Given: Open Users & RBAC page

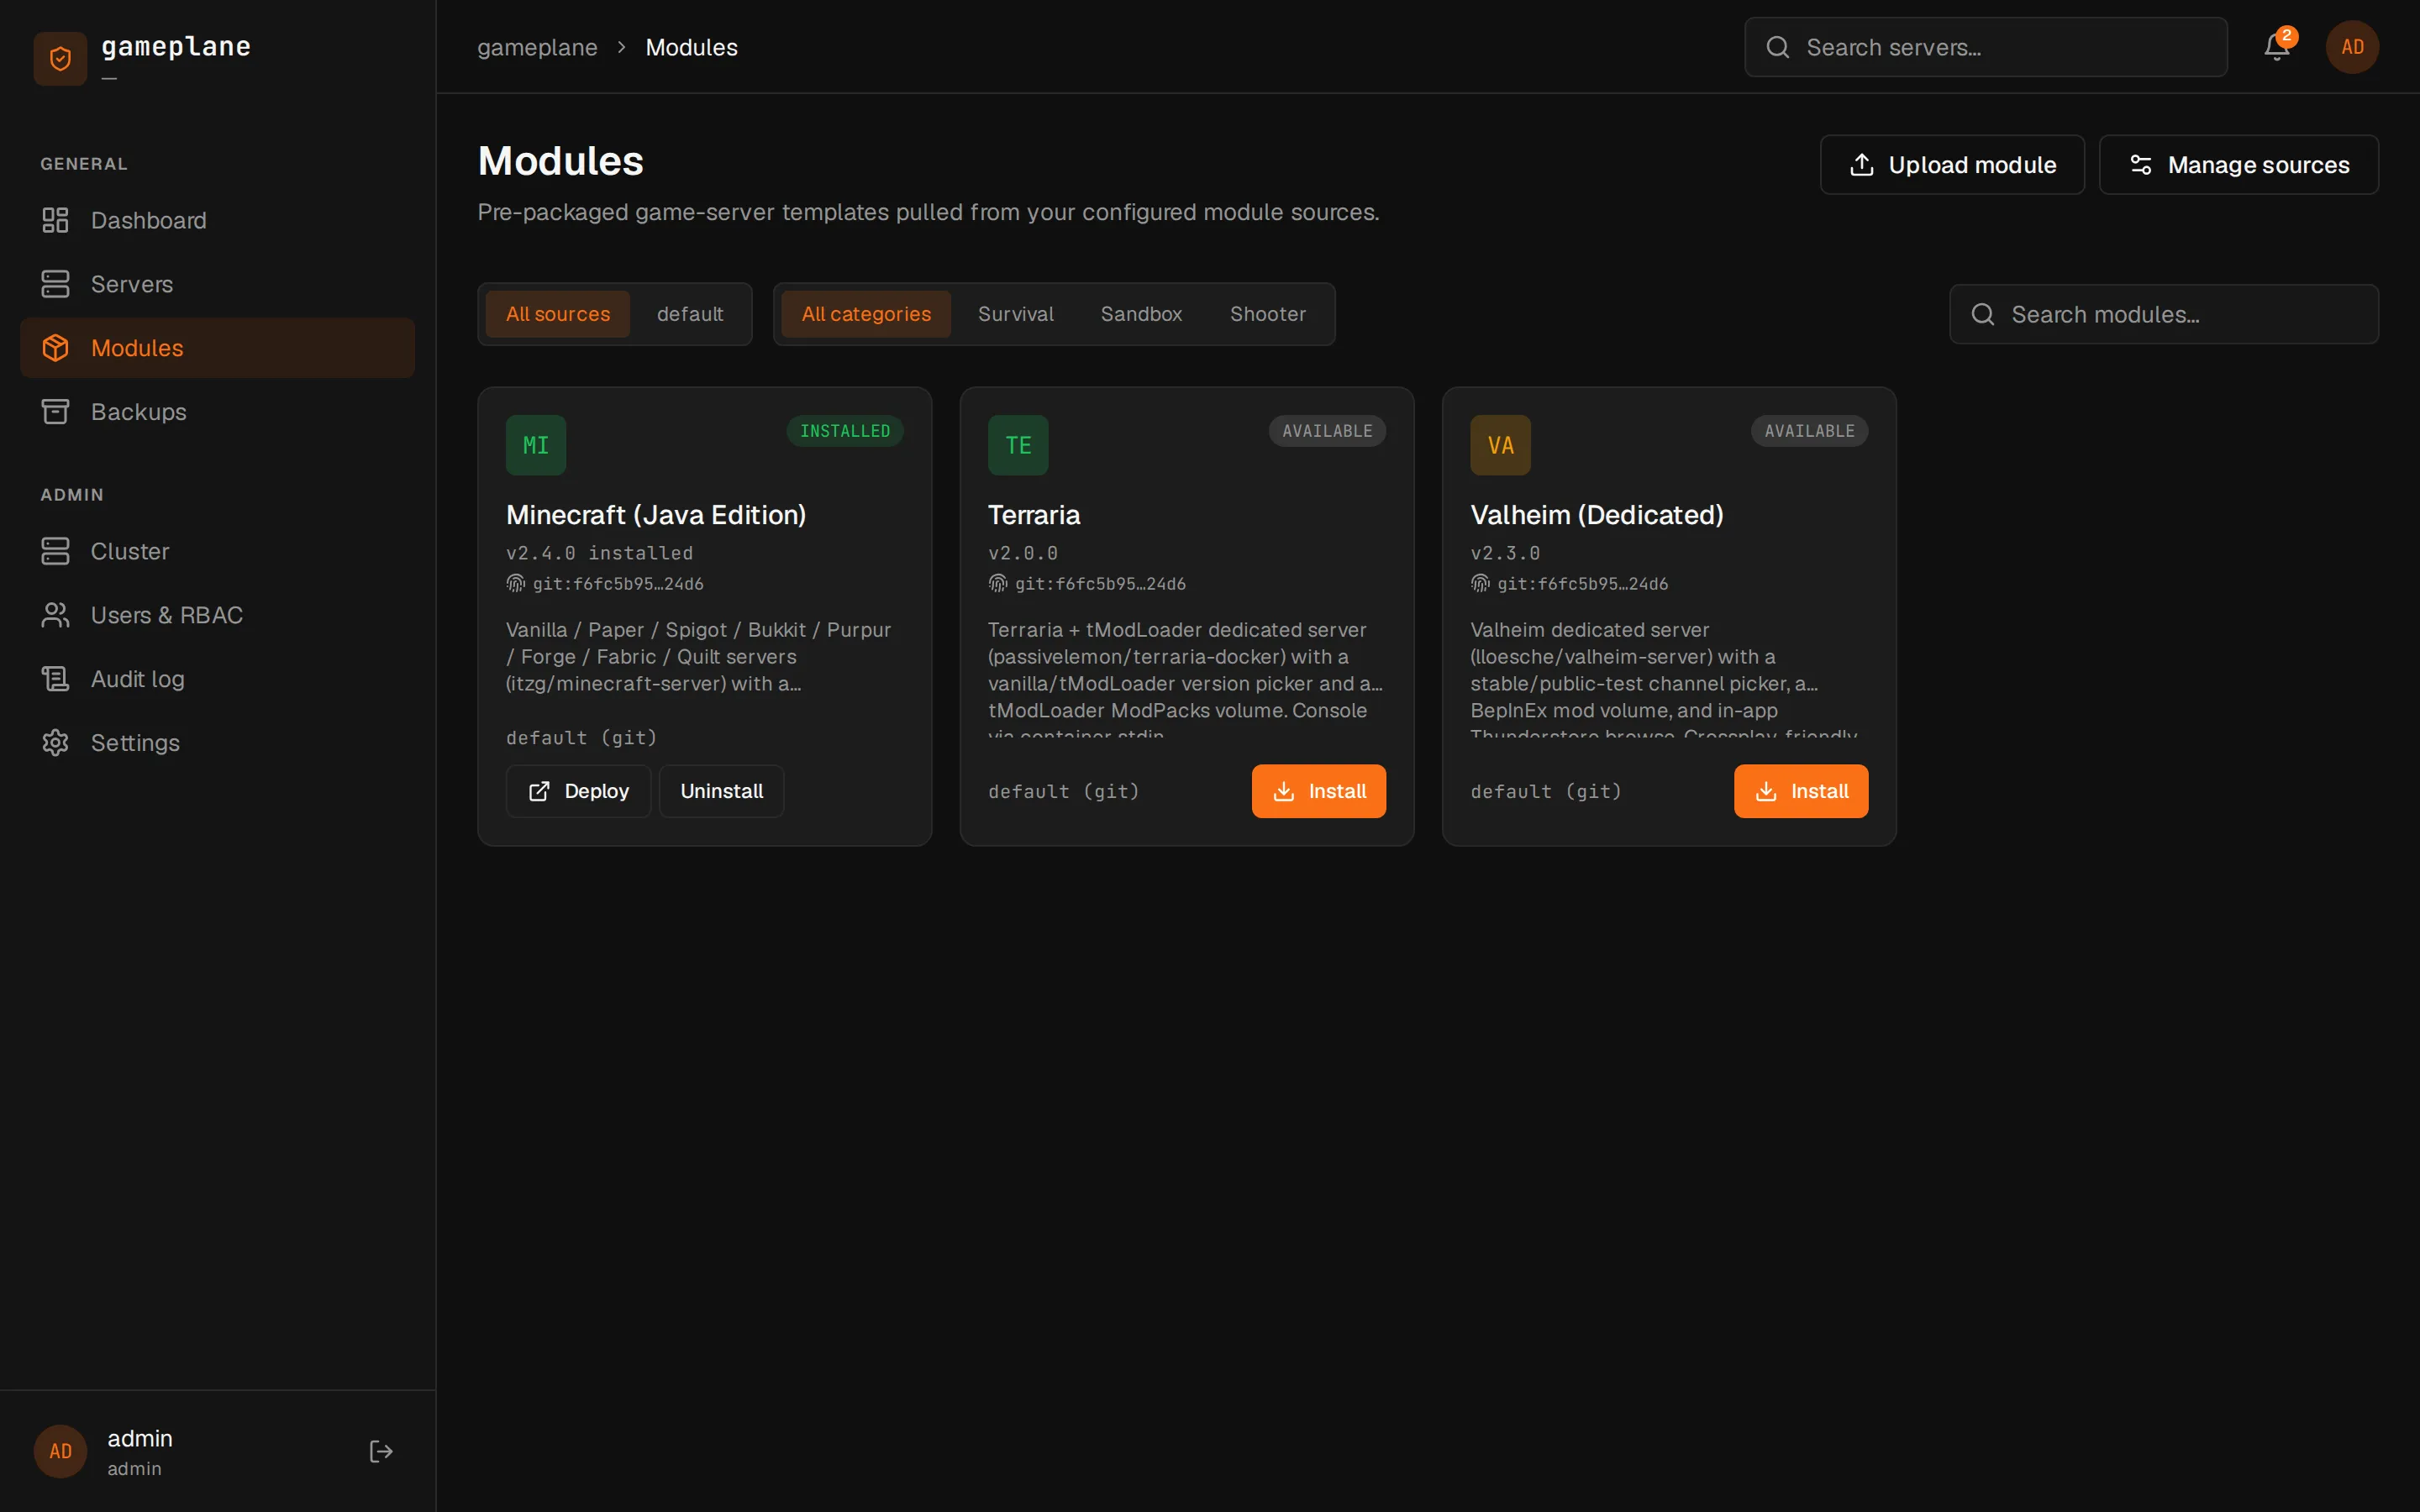Looking at the screenshot, I should (x=217, y=615).
